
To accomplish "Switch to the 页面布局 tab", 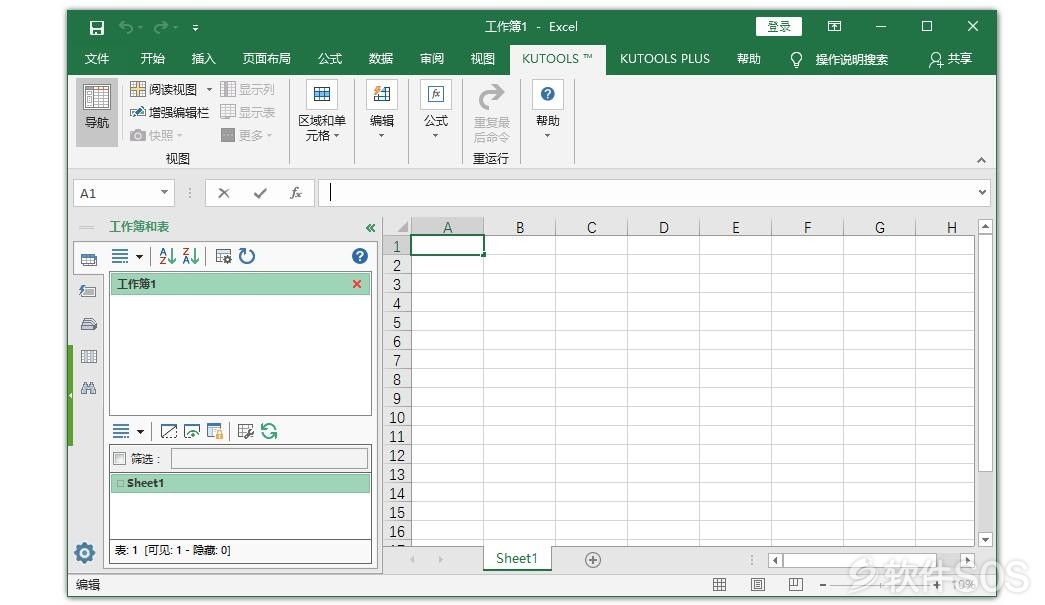I will pyautogui.click(x=267, y=59).
